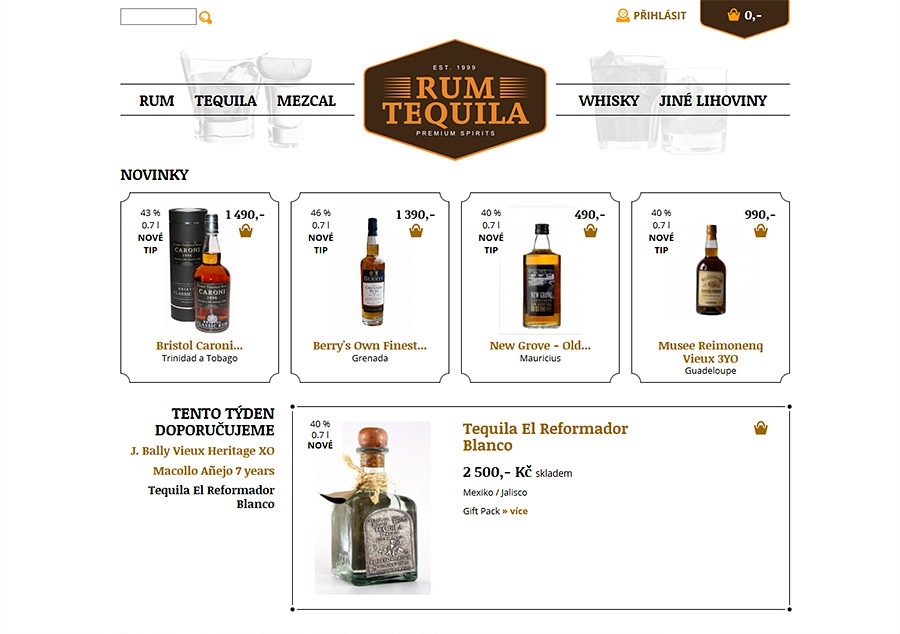Select J. Bally Vieux Heritage XO recommendation
The width and height of the screenshot is (900, 634).
pos(202,451)
